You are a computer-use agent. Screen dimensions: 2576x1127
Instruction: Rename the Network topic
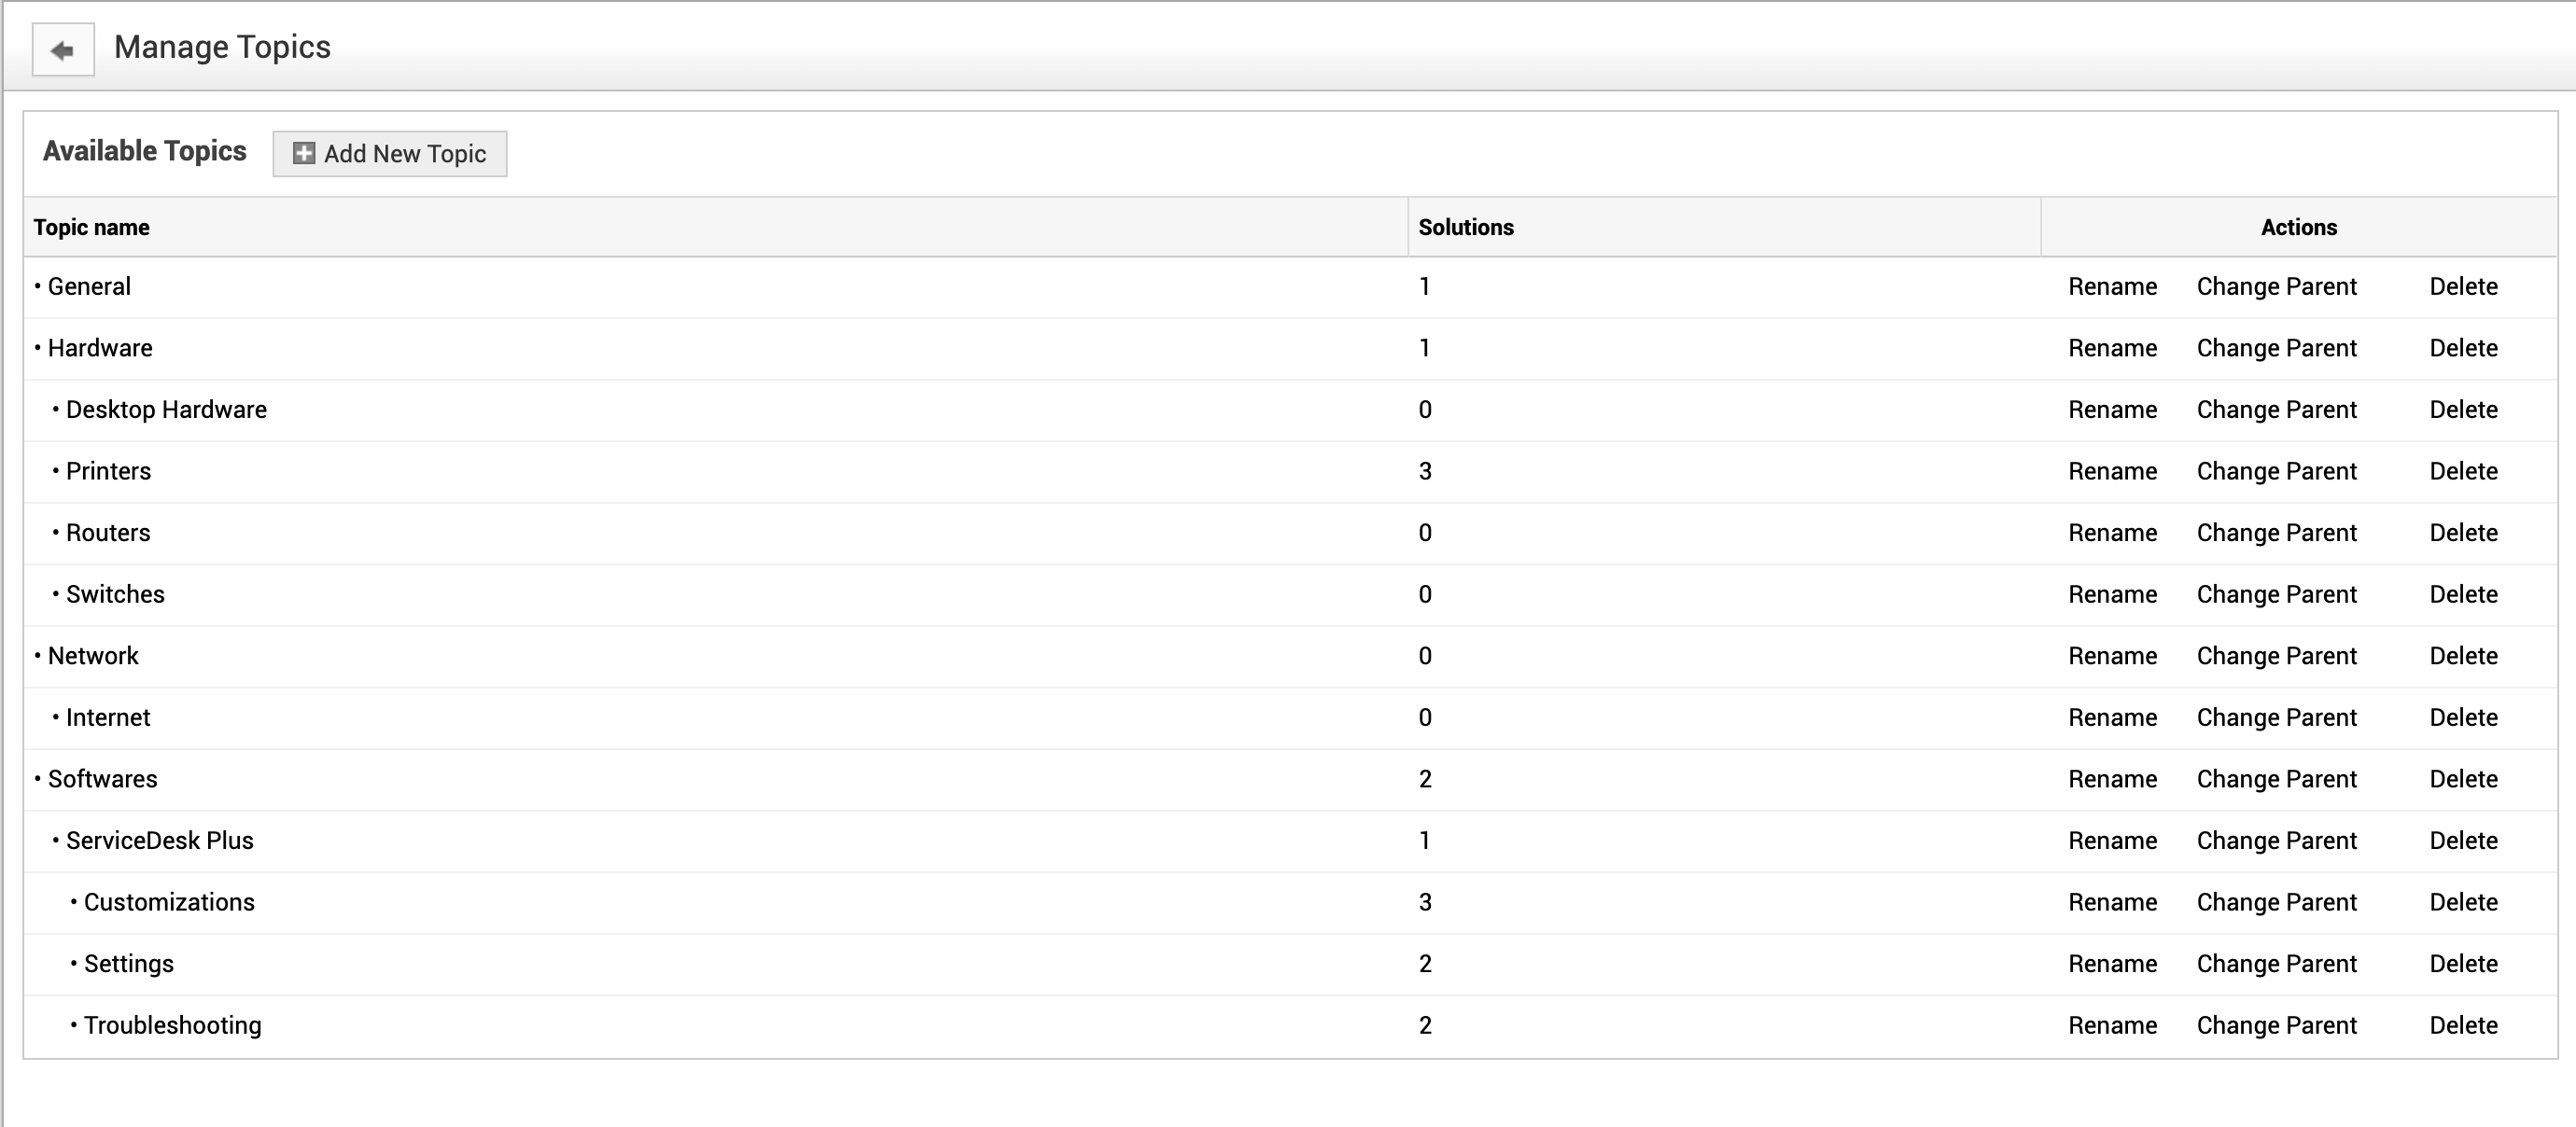(2112, 656)
